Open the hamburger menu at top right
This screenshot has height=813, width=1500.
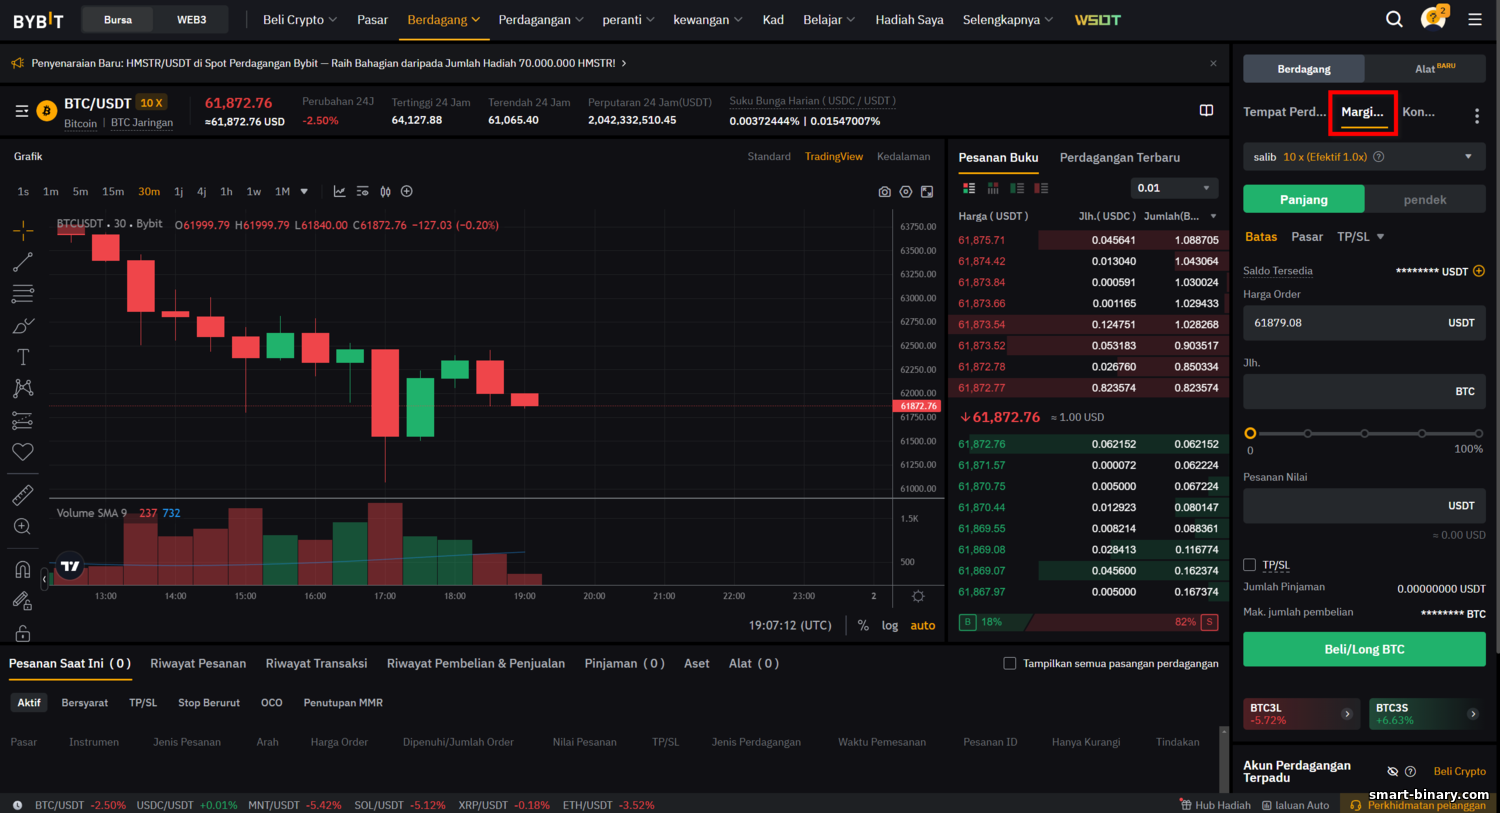(x=1475, y=19)
